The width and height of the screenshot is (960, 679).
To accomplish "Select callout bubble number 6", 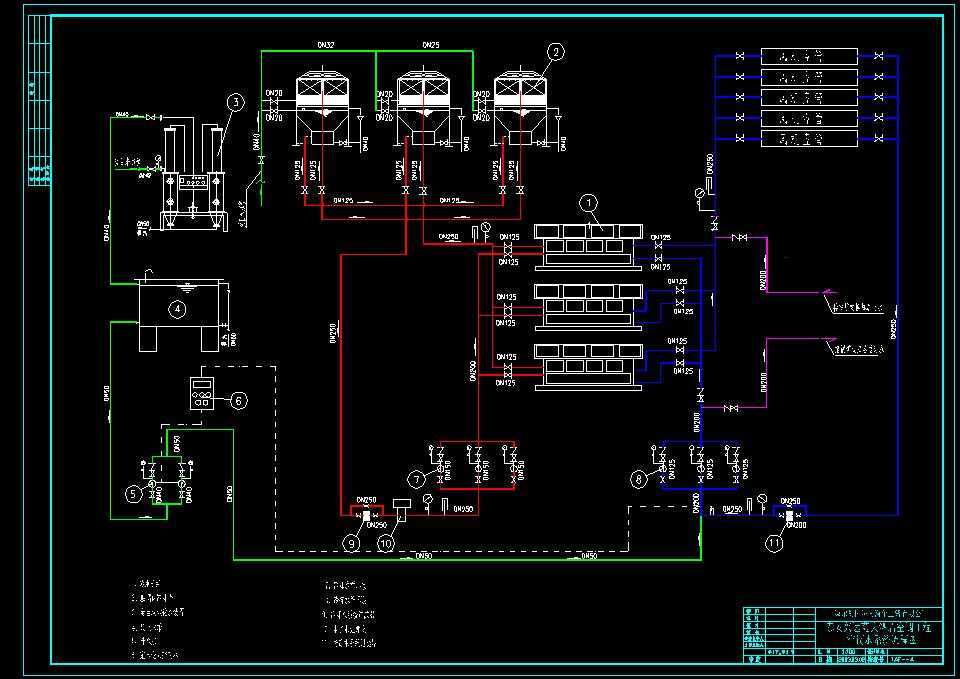I will (239, 400).
